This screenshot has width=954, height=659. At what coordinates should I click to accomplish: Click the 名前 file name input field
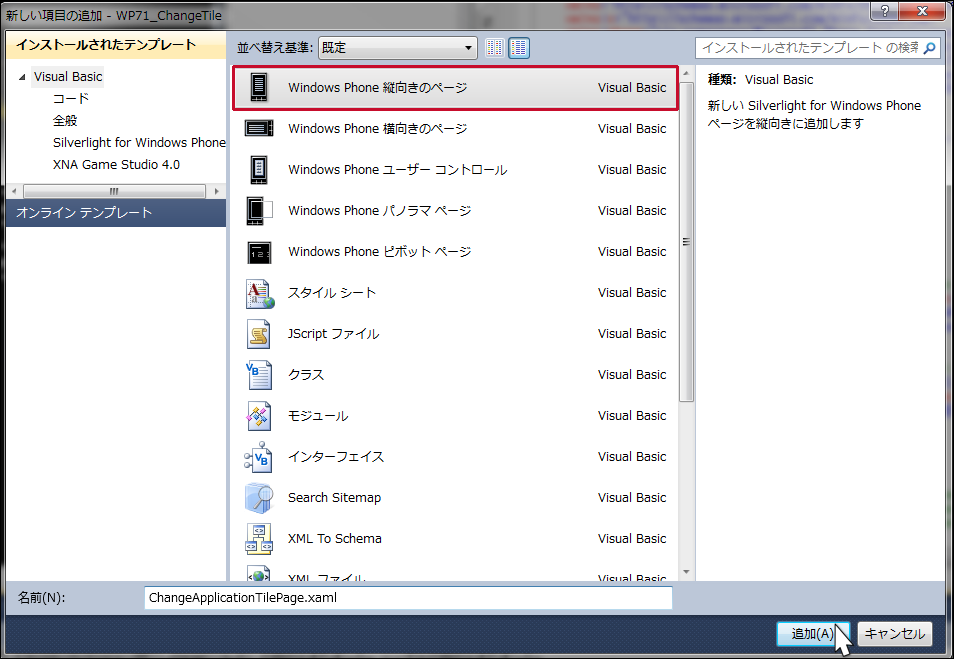(408, 598)
